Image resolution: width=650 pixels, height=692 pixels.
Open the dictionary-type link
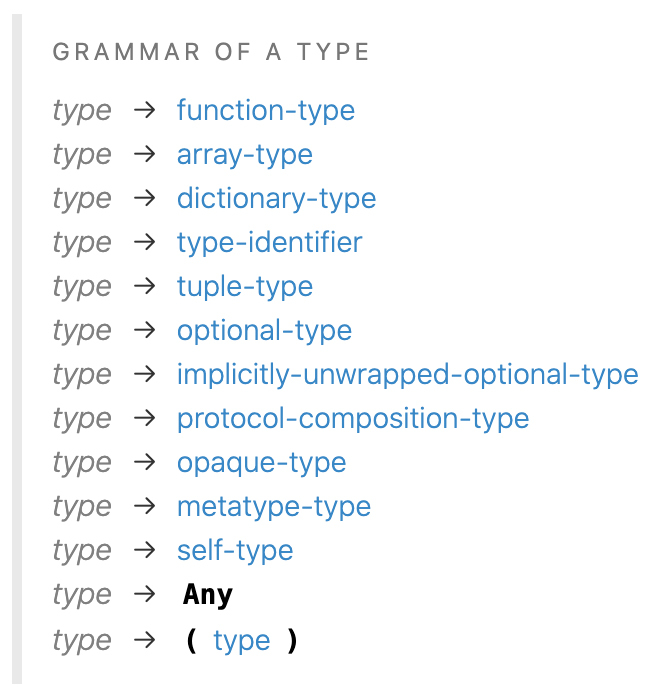pyautogui.click(x=276, y=199)
